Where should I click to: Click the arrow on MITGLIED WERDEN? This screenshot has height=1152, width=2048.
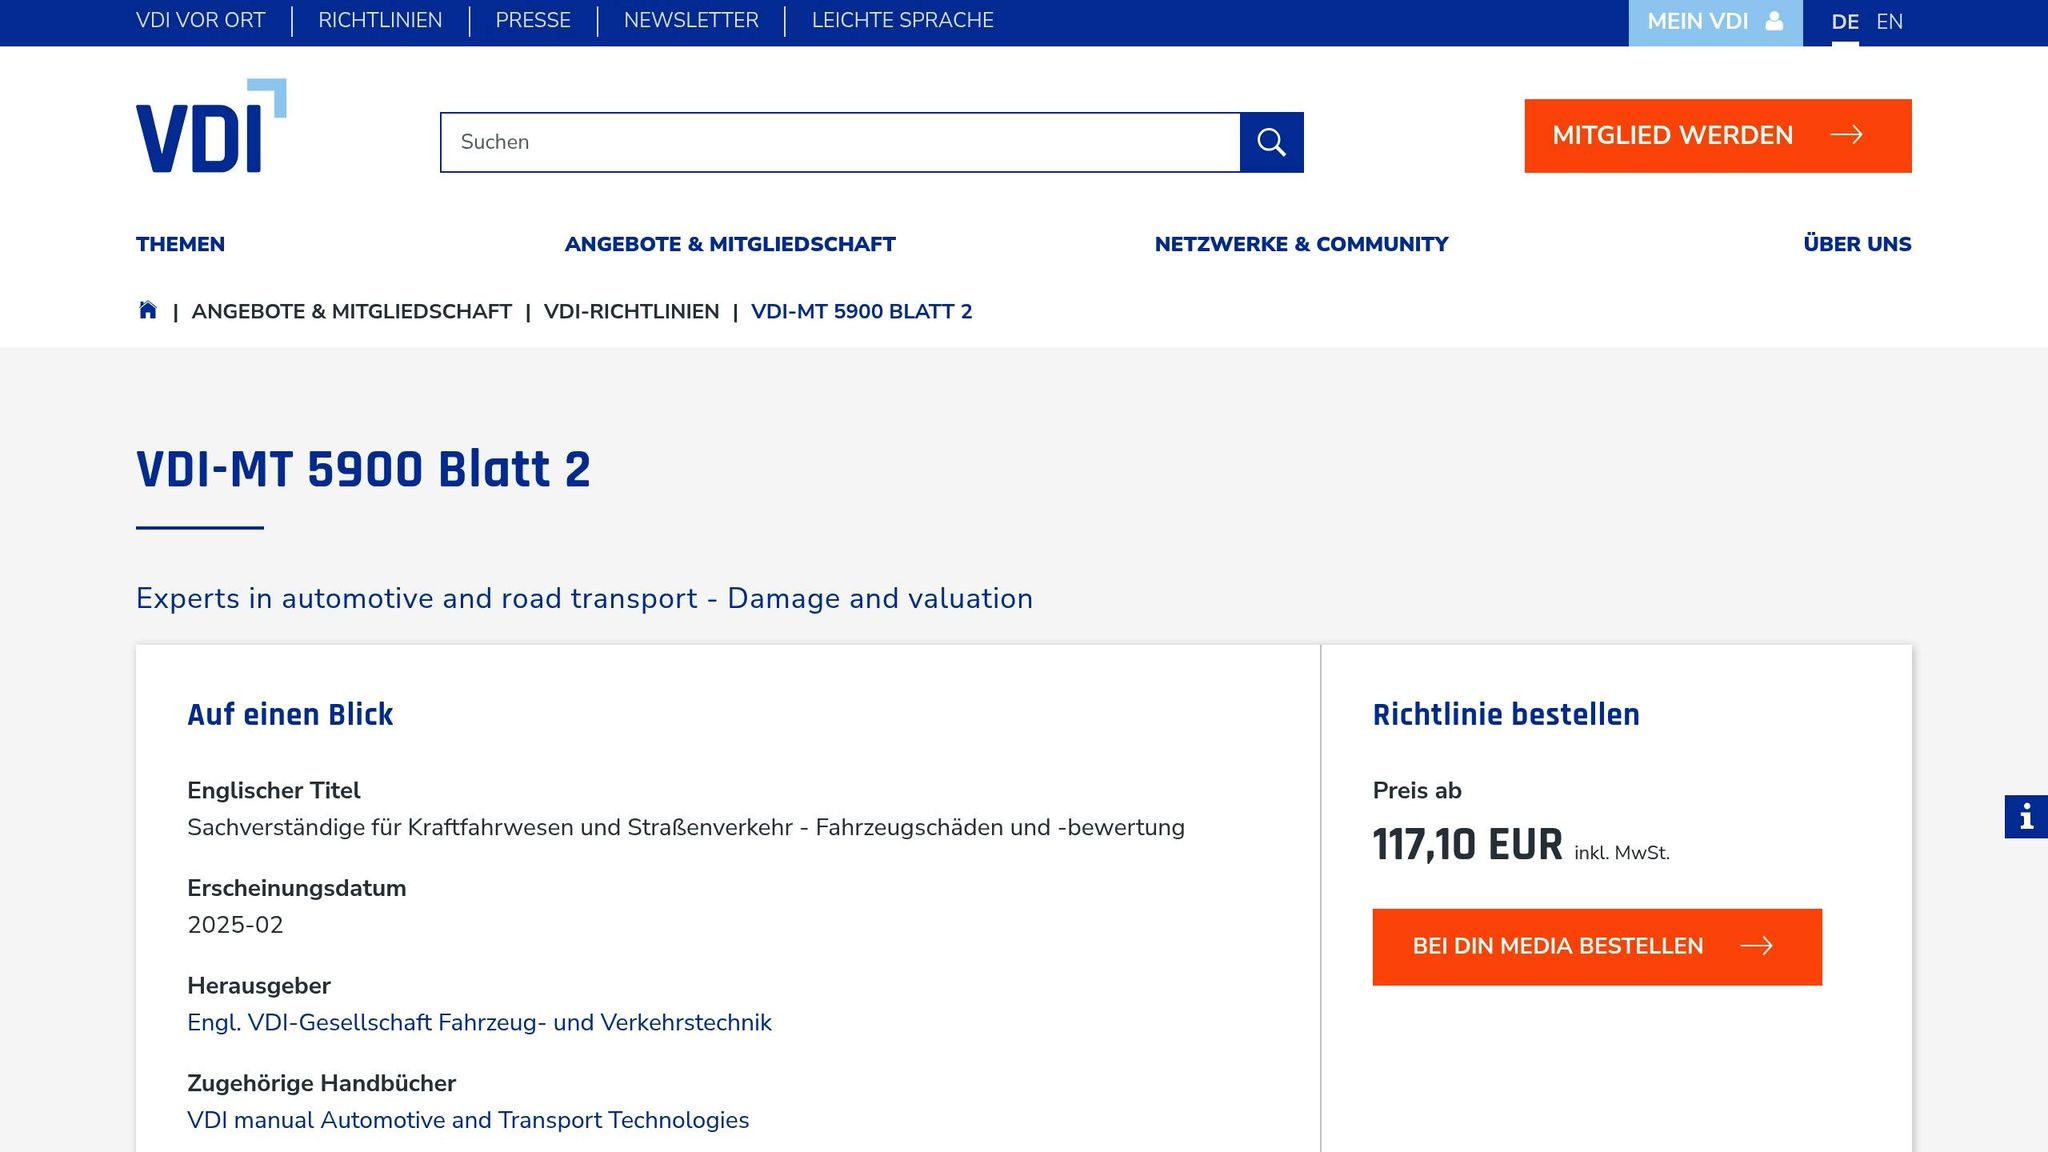pyautogui.click(x=1846, y=135)
